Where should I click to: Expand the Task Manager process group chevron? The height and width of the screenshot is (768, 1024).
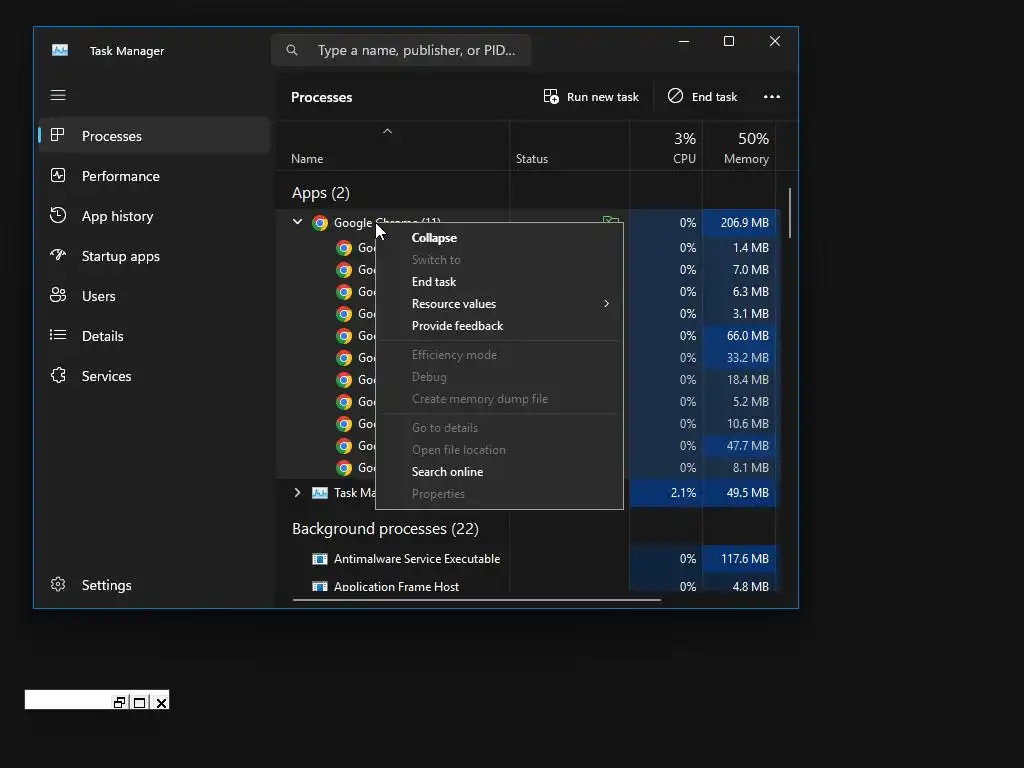point(297,492)
